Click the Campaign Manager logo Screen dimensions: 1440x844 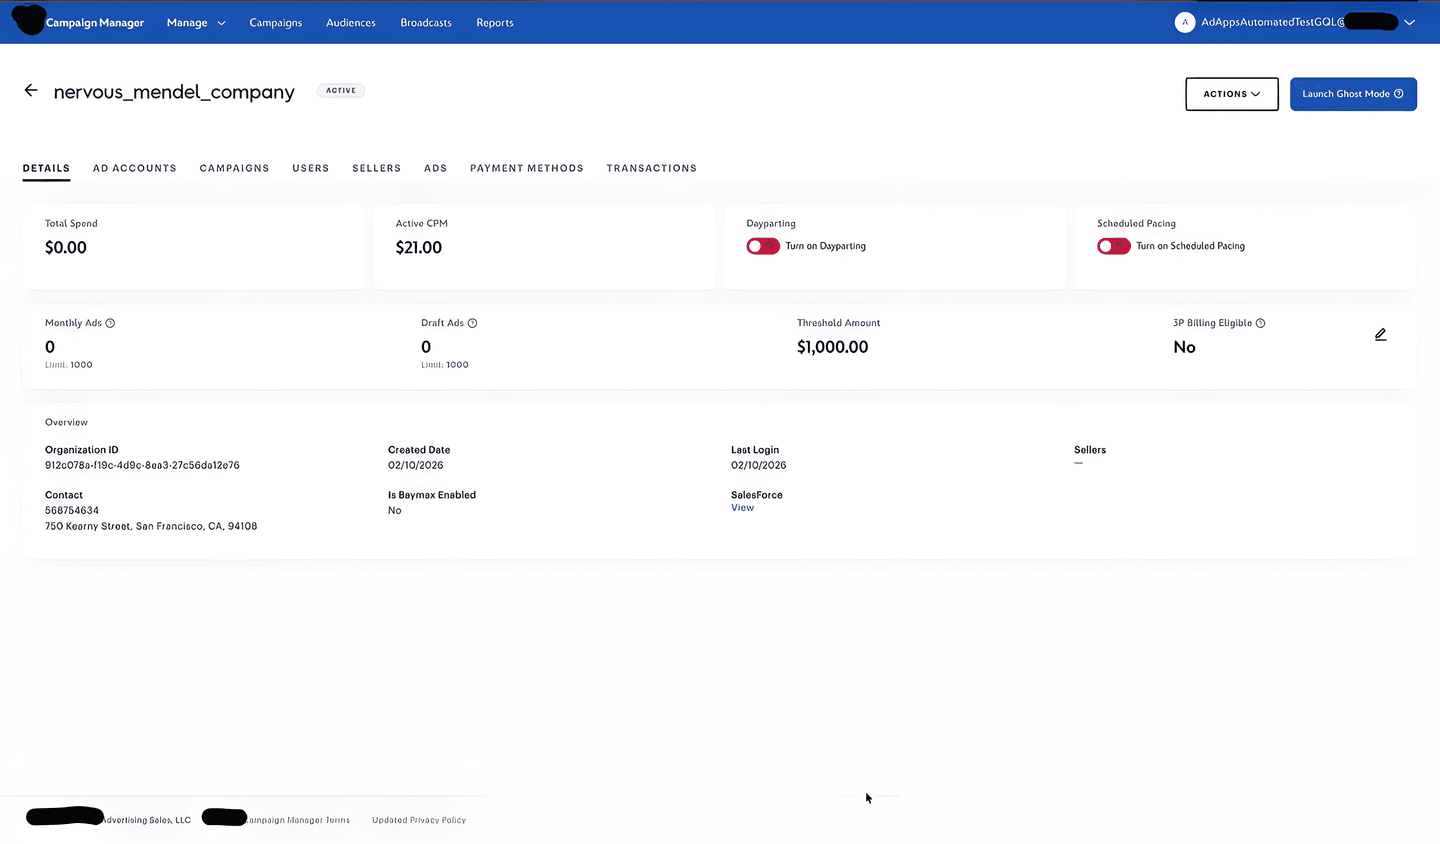94,22
